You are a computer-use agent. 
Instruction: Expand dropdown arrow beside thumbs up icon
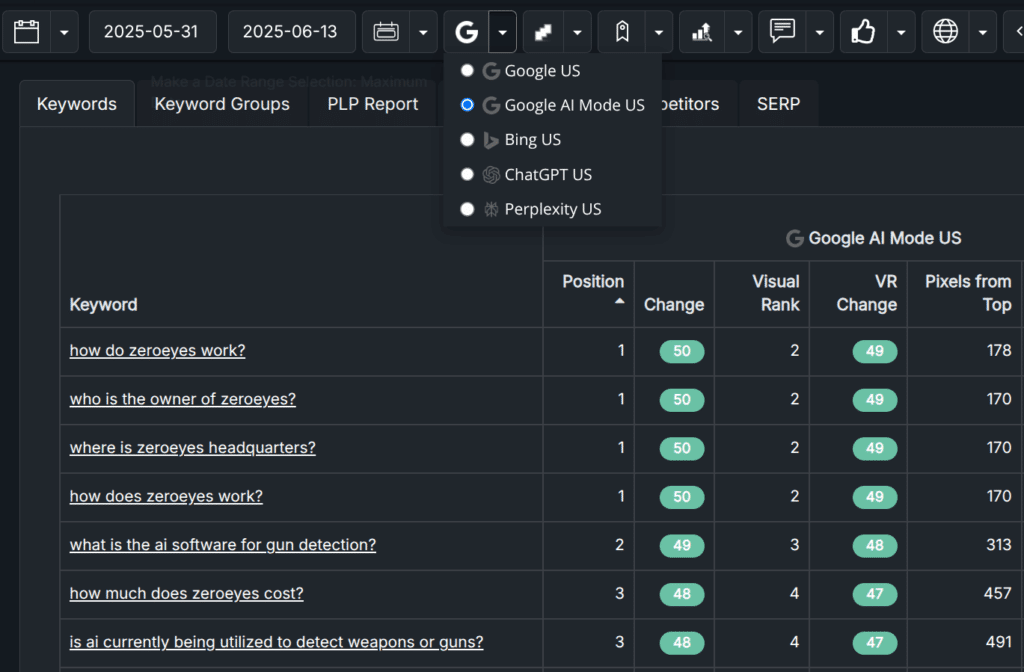[901, 32]
